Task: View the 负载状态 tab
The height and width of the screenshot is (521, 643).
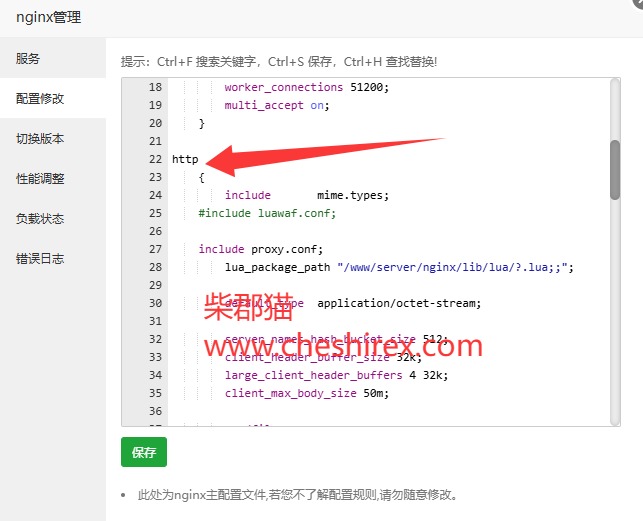Action: [52, 219]
